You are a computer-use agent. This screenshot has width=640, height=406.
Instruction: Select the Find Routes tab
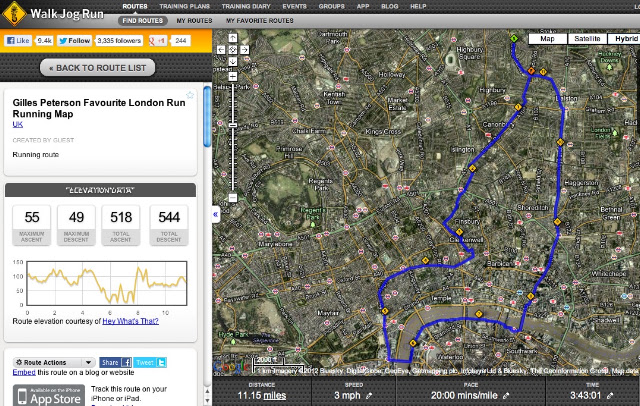pyautogui.click(x=142, y=20)
